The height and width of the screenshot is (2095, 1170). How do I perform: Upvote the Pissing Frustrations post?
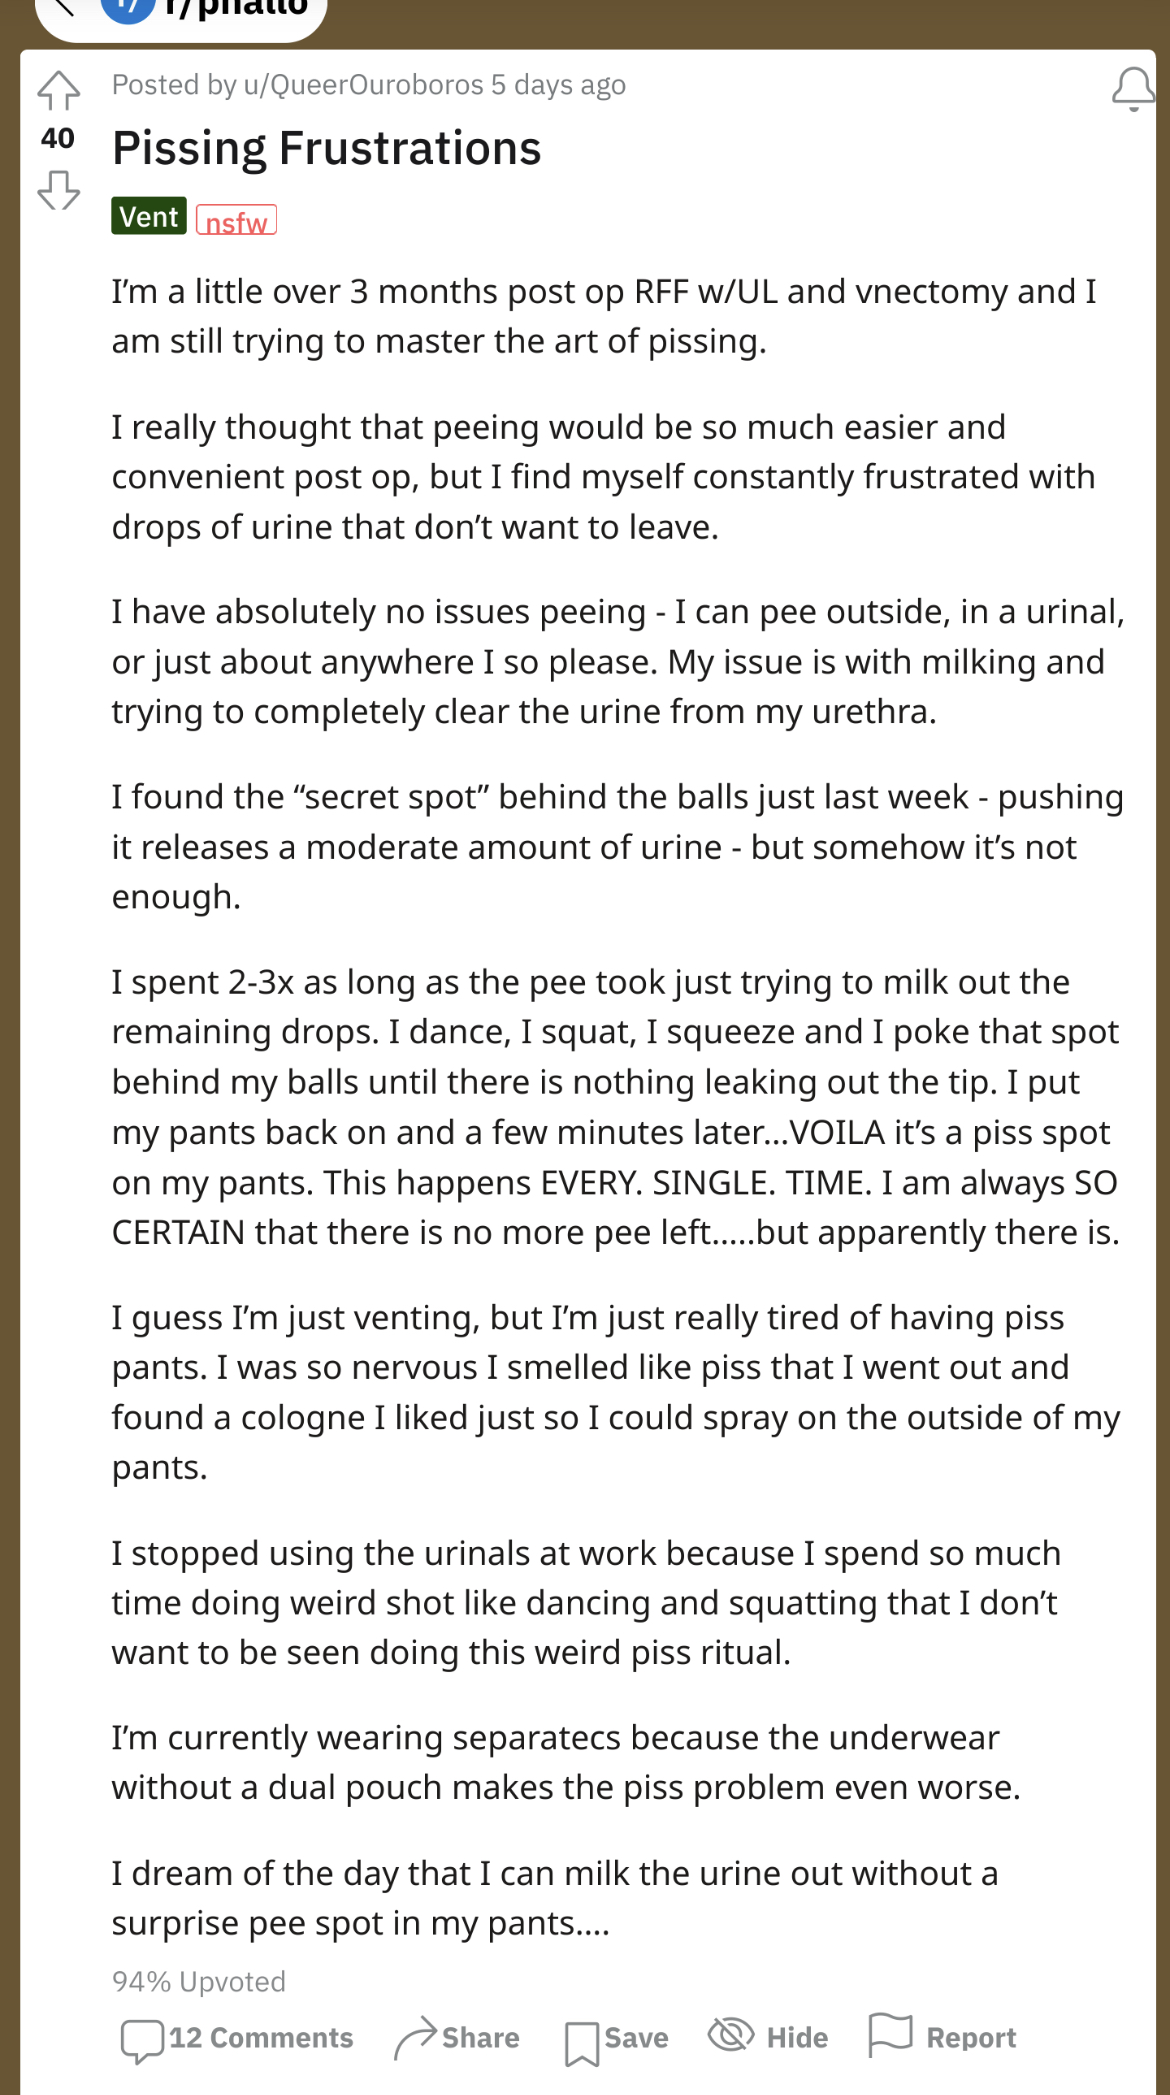click(58, 91)
